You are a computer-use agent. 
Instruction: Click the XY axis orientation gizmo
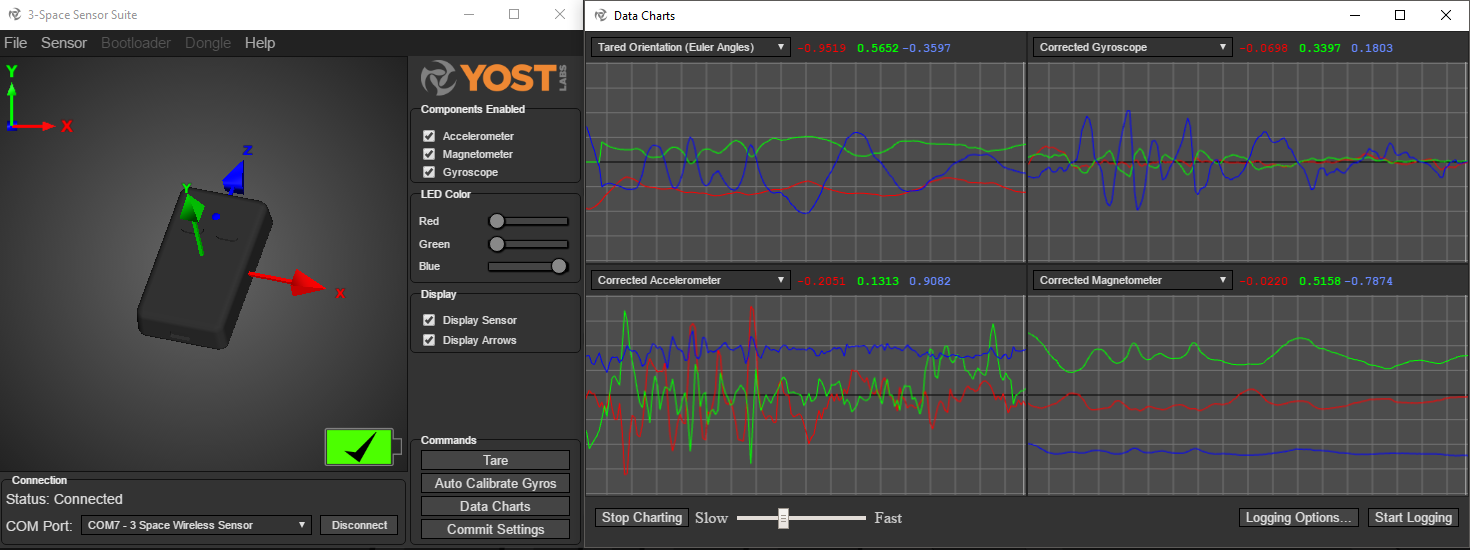38,100
